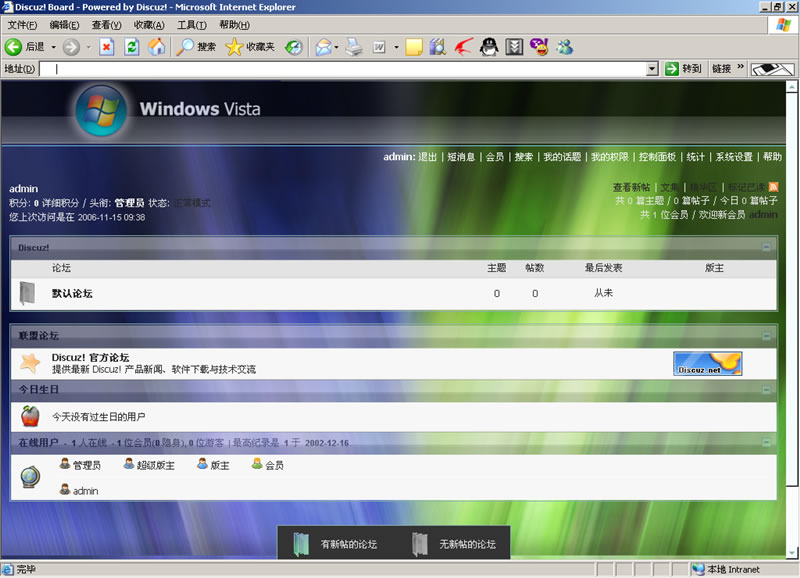Screen dimensions: 800x578
Task: Open the 编辑(E) menu
Action: [x=64, y=25]
